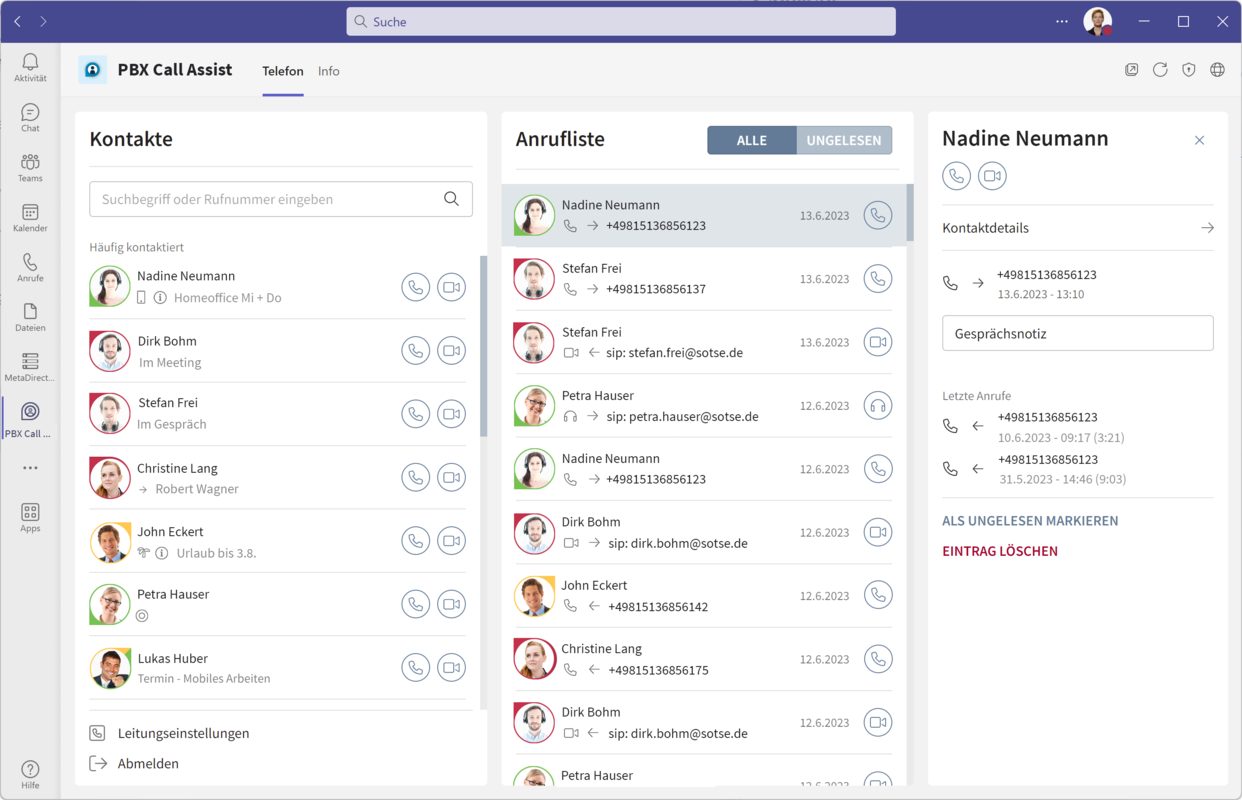Open more options ellipsis in Teams sidebar
1242x800 pixels.
pyautogui.click(x=30, y=466)
